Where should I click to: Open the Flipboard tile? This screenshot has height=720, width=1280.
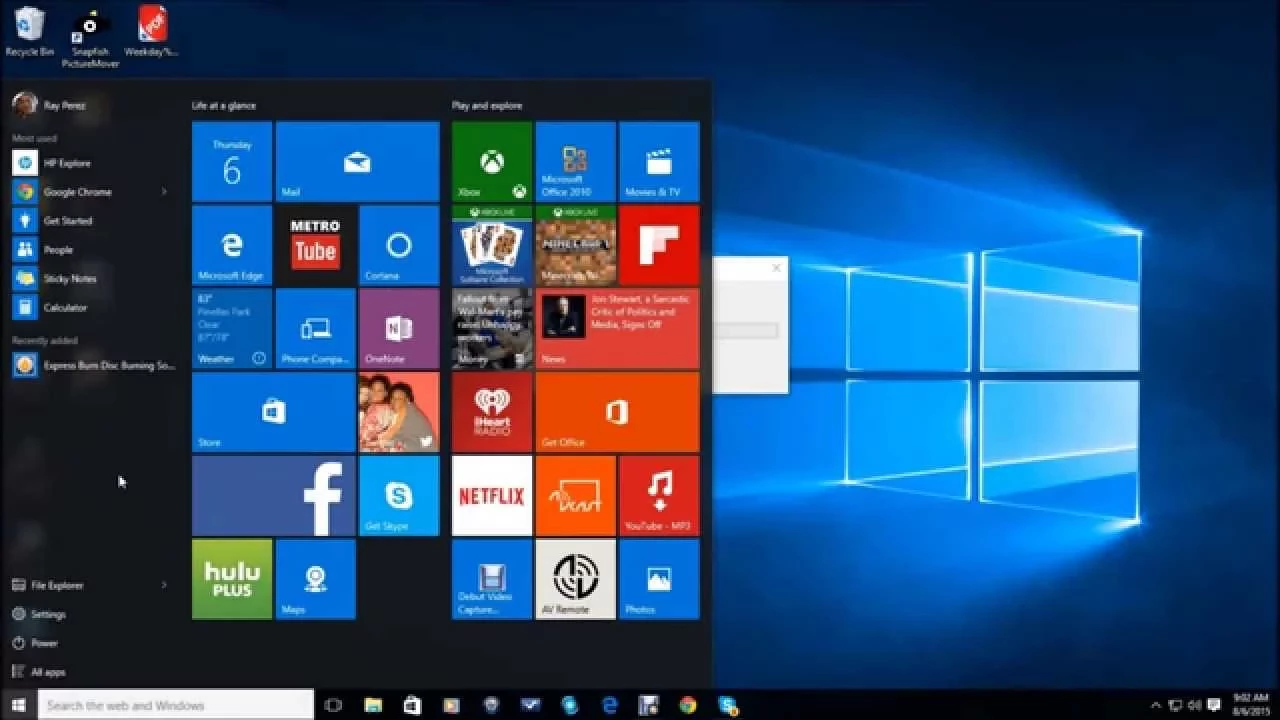coord(659,245)
